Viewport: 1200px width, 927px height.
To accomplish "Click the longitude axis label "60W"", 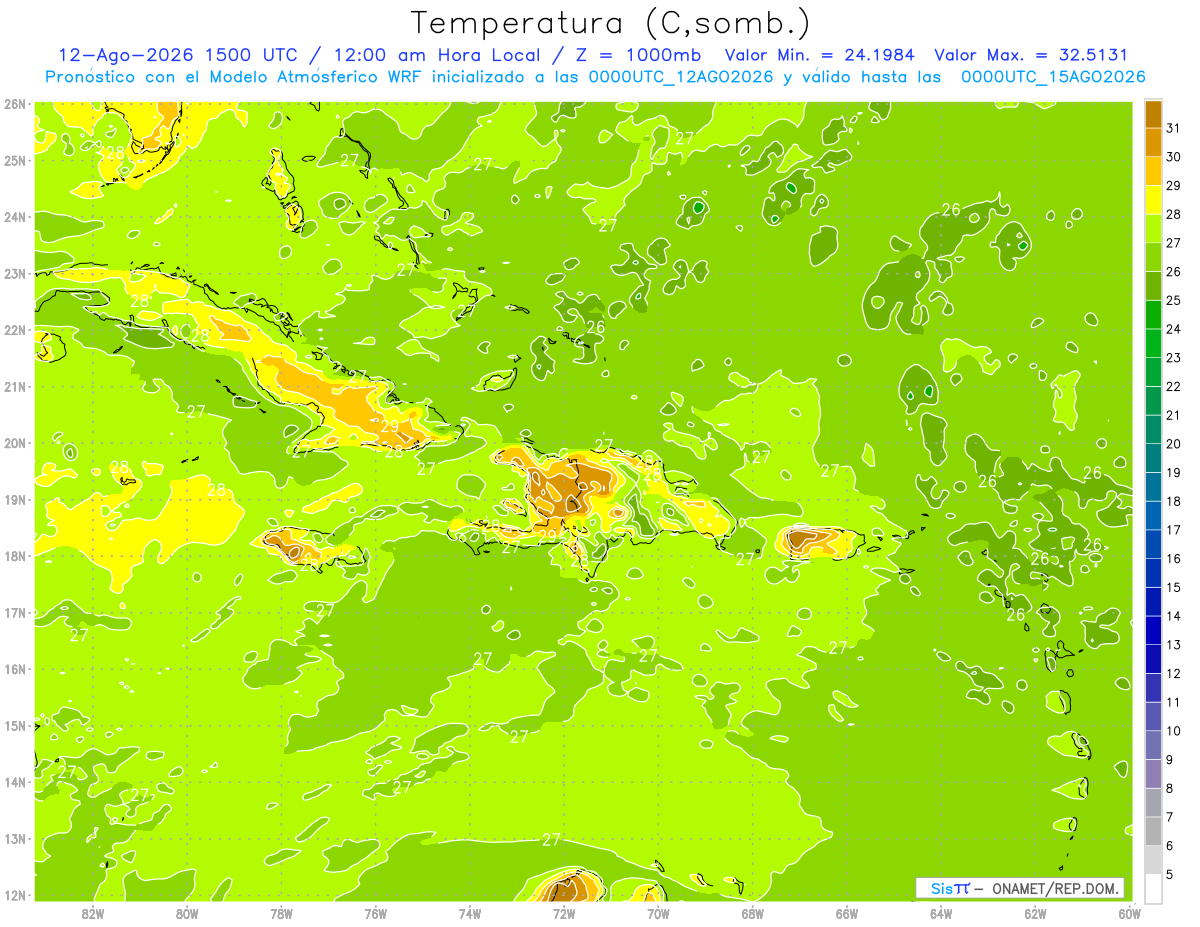I will pyautogui.click(x=1129, y=913).
